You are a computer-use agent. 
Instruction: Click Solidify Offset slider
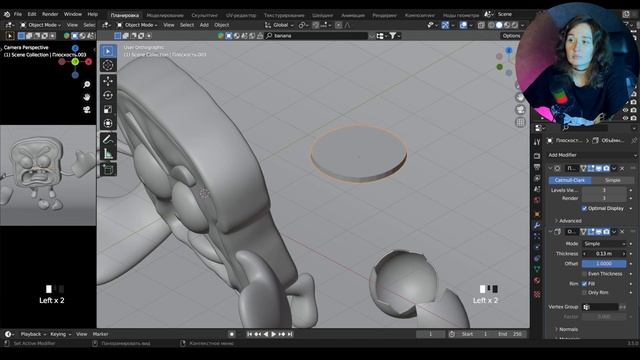604,264
